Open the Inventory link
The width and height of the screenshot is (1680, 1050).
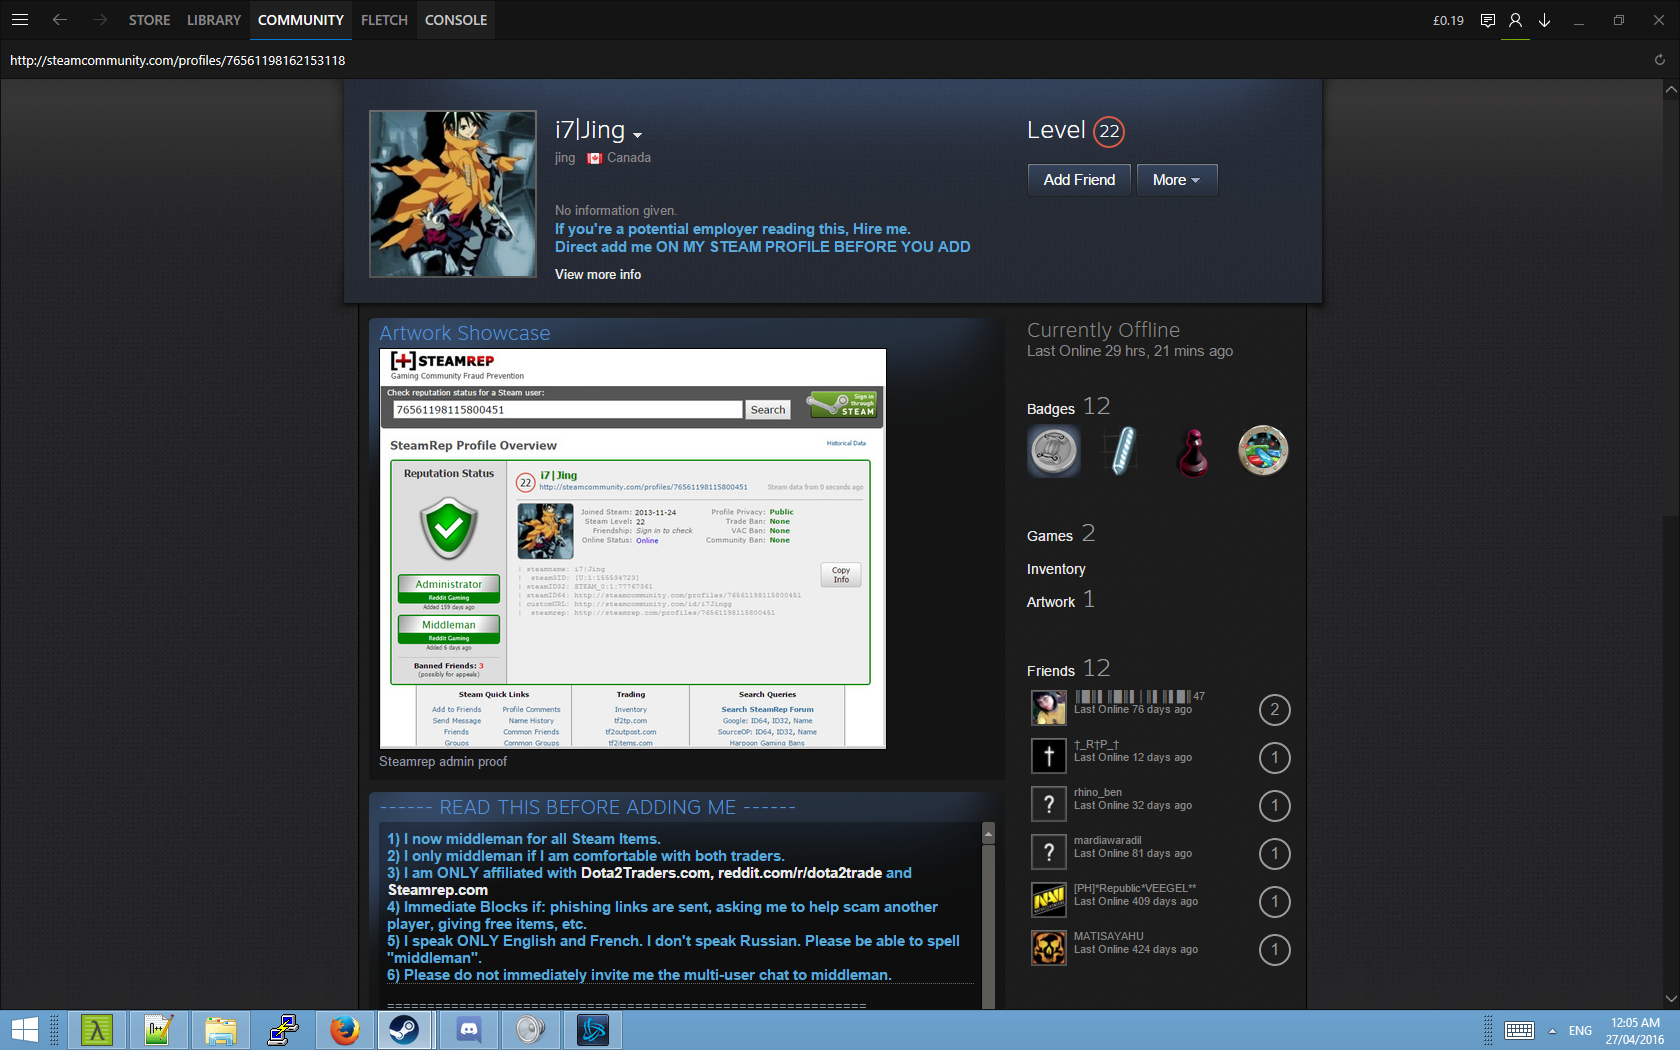pos(1056,569)
